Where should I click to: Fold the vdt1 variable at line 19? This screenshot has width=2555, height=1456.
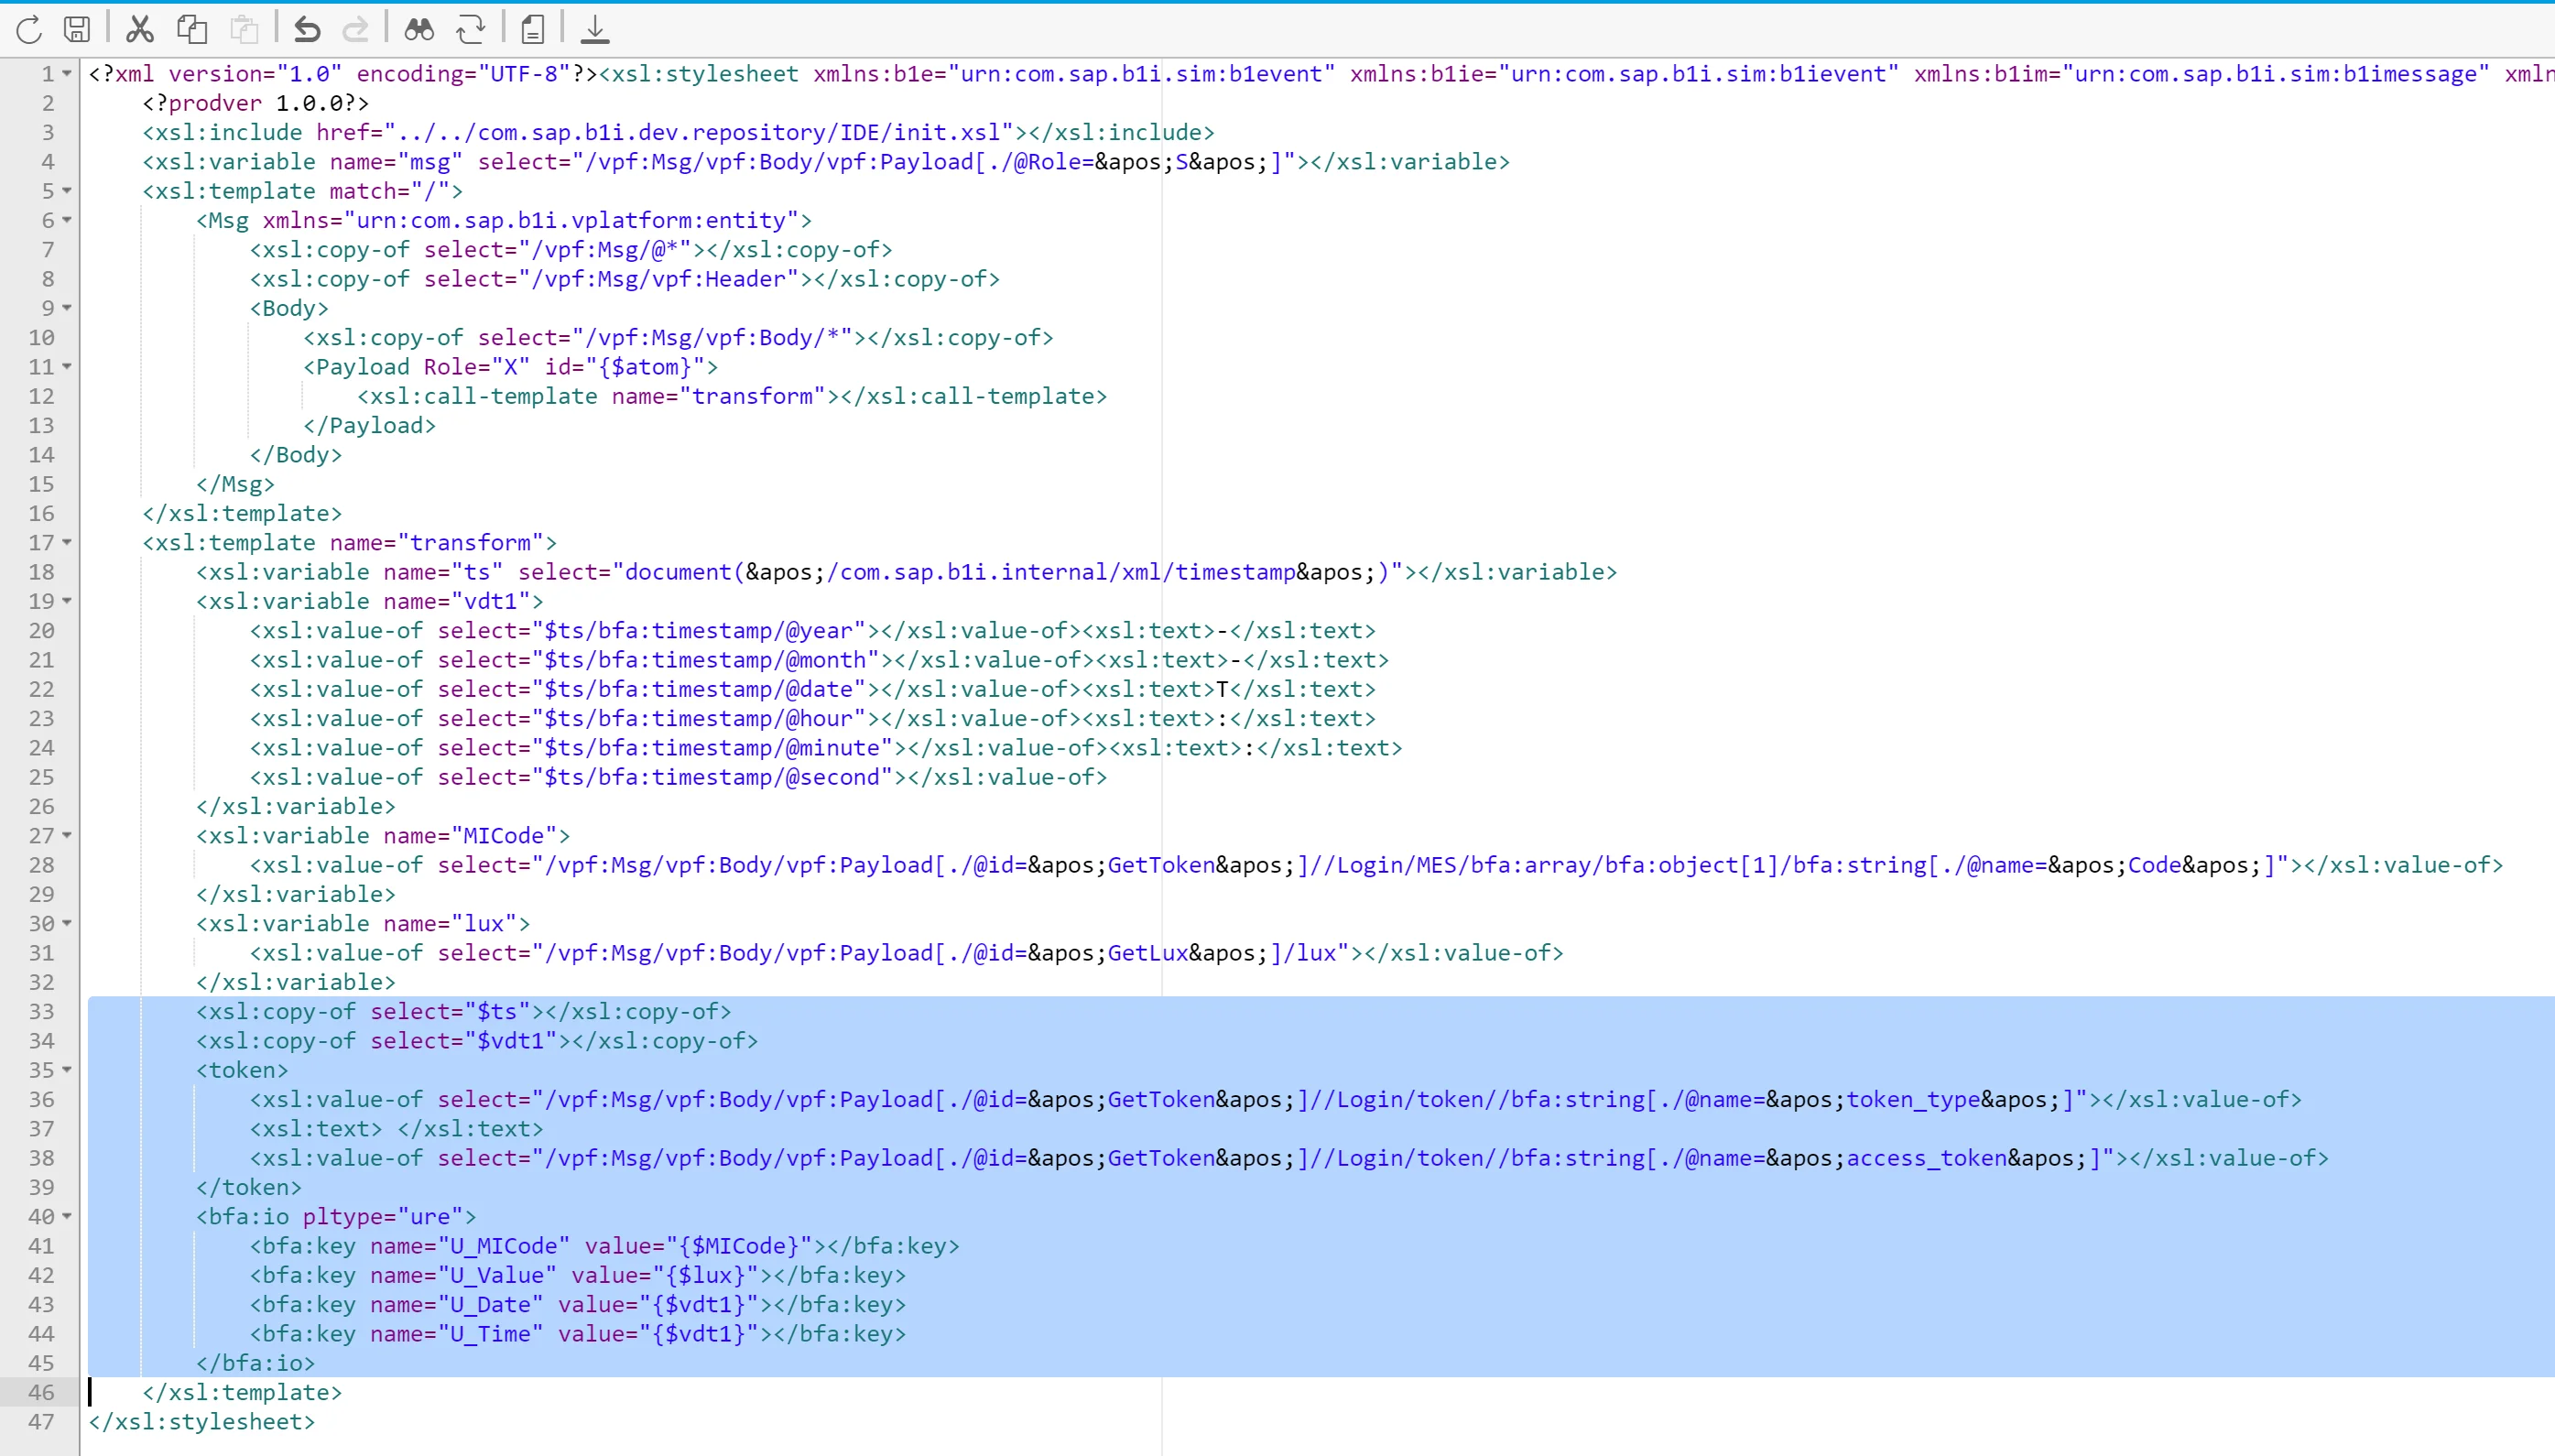(67, 601)
